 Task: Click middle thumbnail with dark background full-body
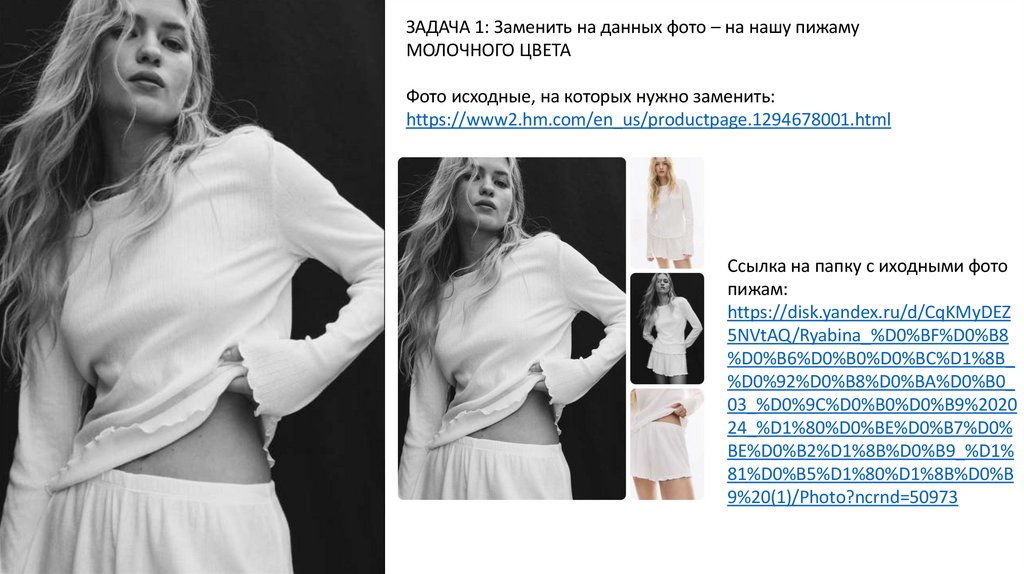667,328
